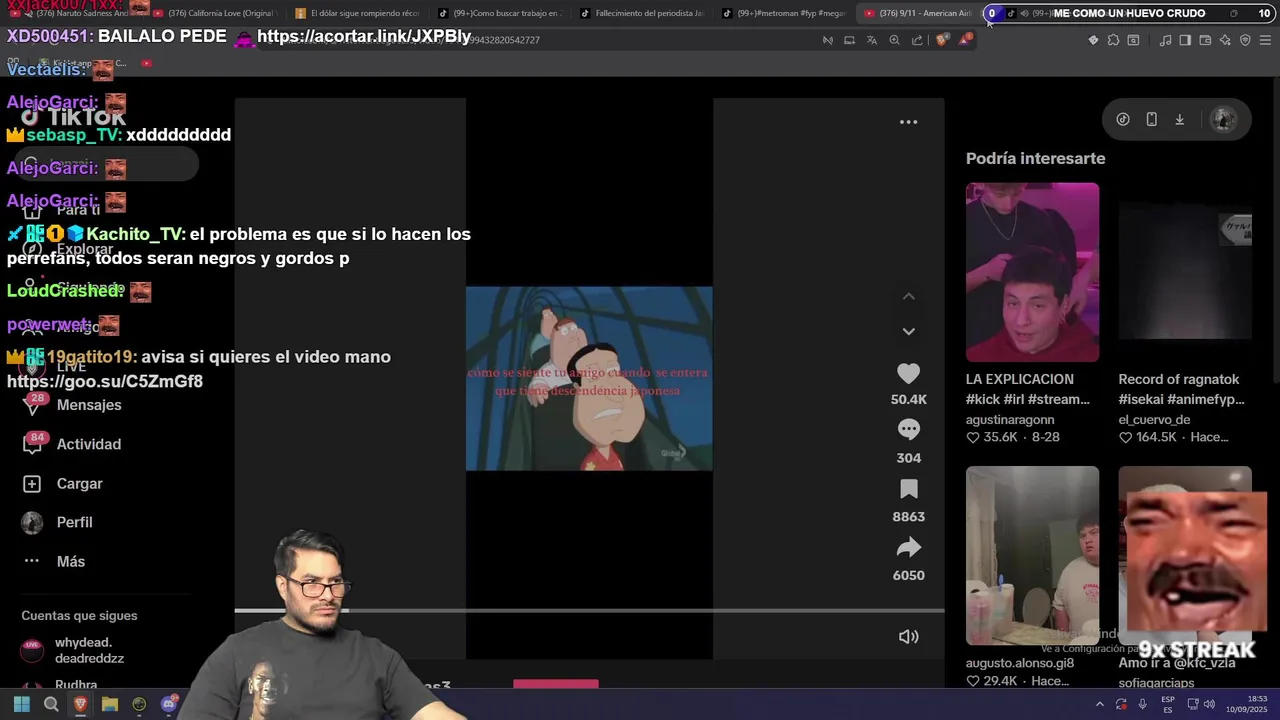Viewport: 1280px width, 720px height.
Task: Share the video using the arrow icon
Action: tap(908, 547)
